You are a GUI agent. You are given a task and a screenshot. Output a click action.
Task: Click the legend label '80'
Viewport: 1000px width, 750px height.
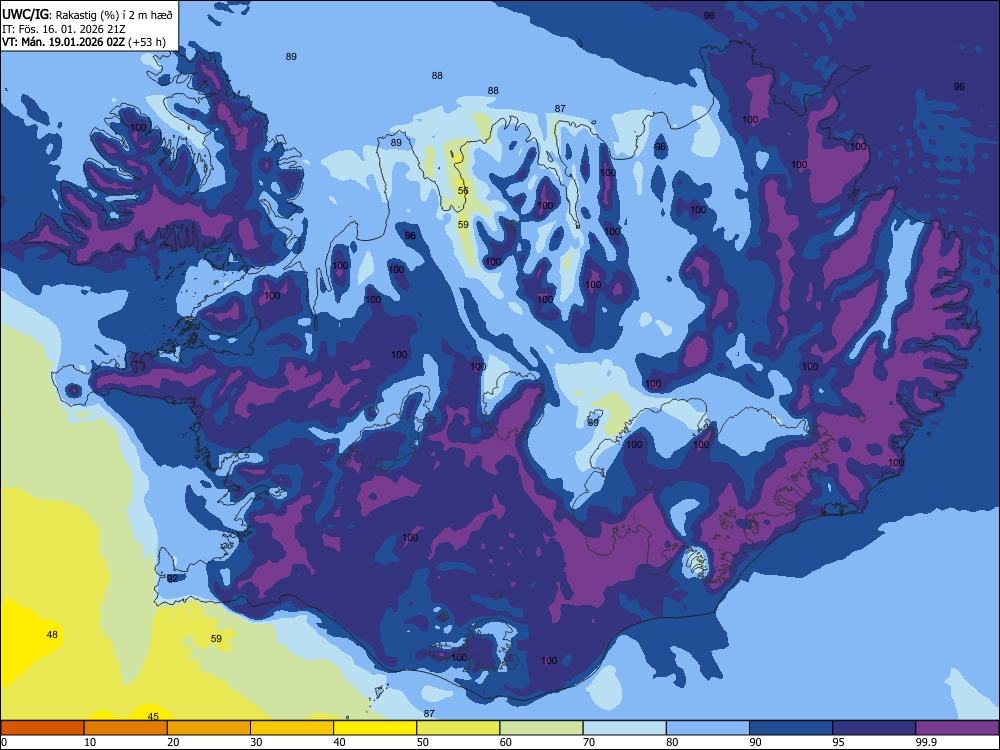tap(672, 742)
